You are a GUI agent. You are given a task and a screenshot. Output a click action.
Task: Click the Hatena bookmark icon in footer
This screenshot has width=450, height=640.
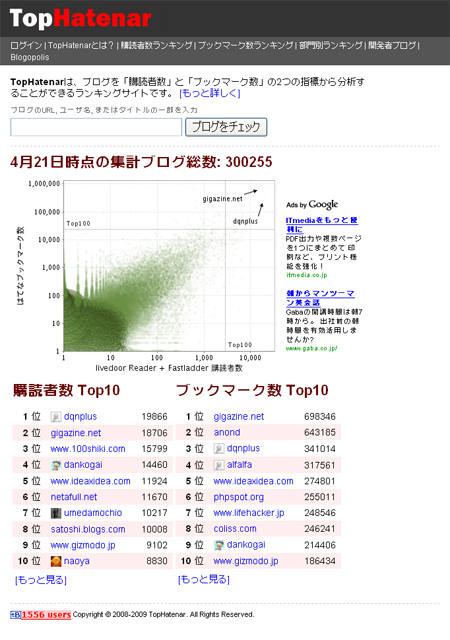(x=16, y=615)
